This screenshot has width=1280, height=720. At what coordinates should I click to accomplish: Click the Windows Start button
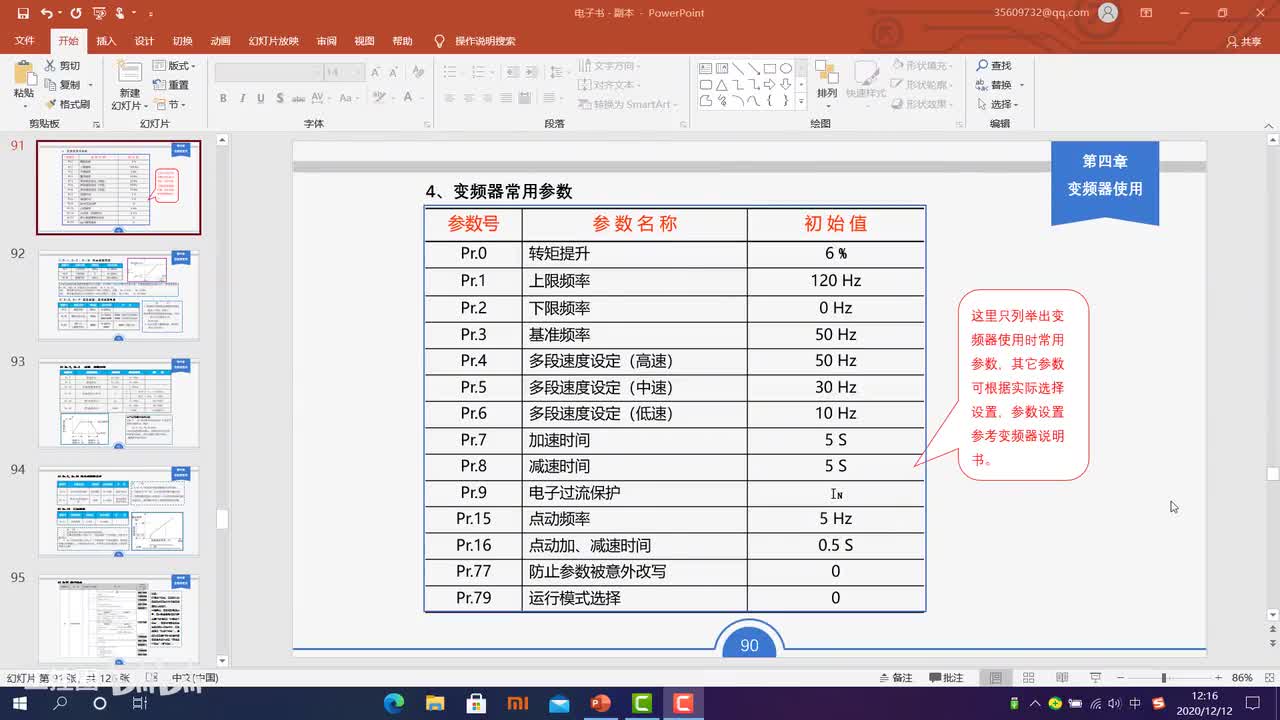pyautogui.click(x=20, y=703)
